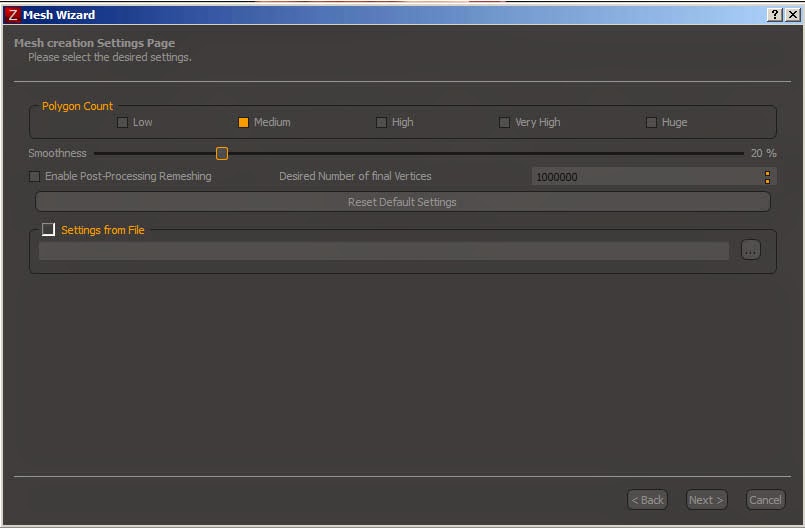The width and height of the screenshot is (805, 528).
Task: Go to the previous page with Back
Action: [x=647, y=500]
